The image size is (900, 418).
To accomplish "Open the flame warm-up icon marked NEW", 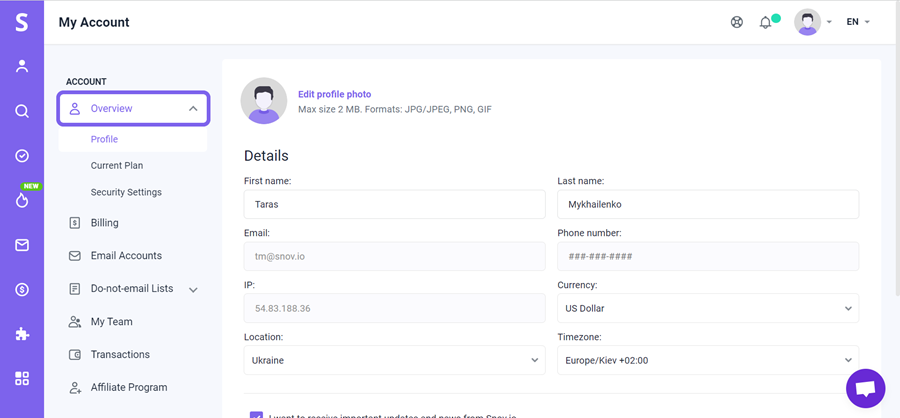I will pyautogui.click(x=22, y=200).
